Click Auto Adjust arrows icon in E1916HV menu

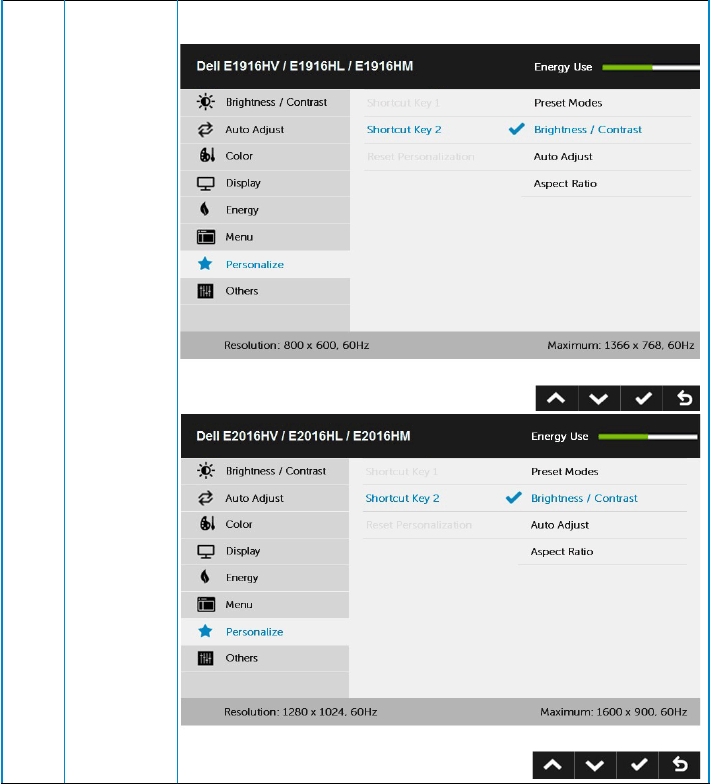tap(205, 130)
